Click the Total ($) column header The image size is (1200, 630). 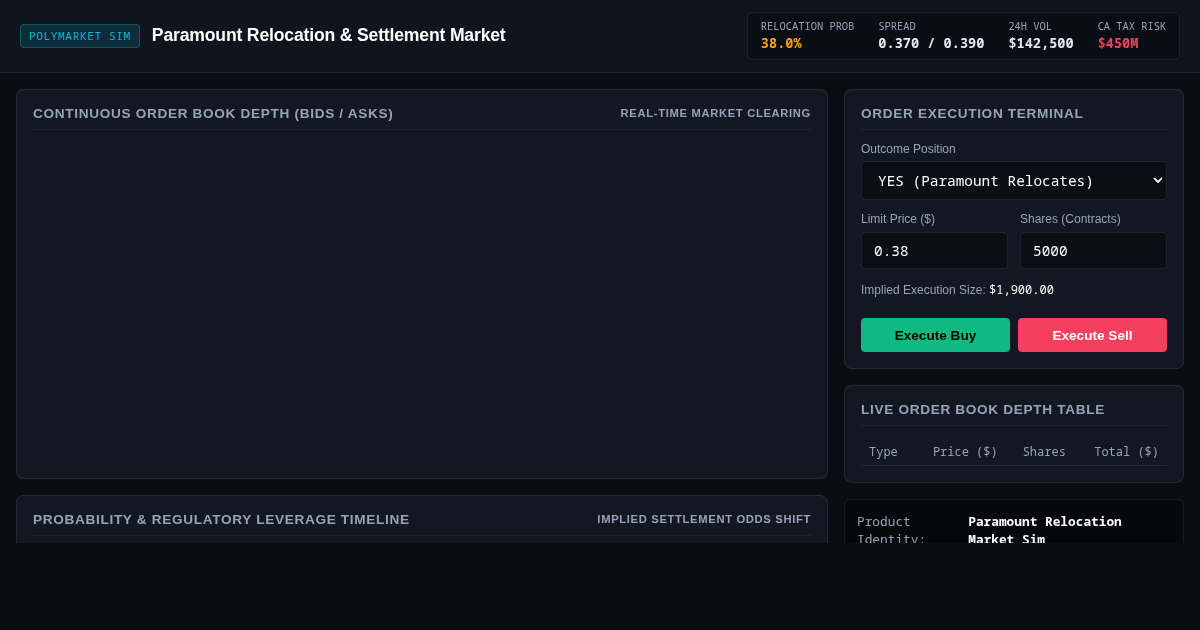coord(1126,452)
